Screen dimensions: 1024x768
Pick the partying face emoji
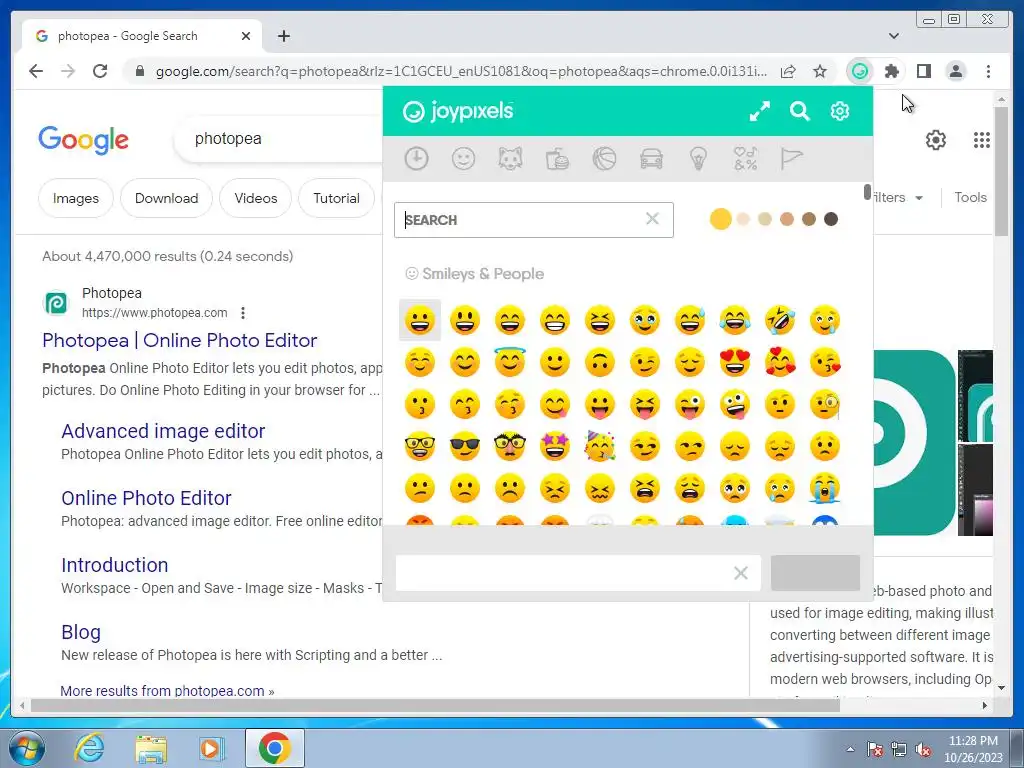600,447
